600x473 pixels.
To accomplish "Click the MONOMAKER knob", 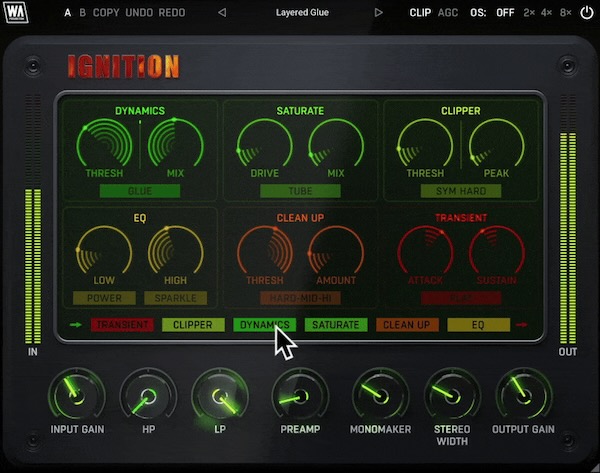I will 380,396.
